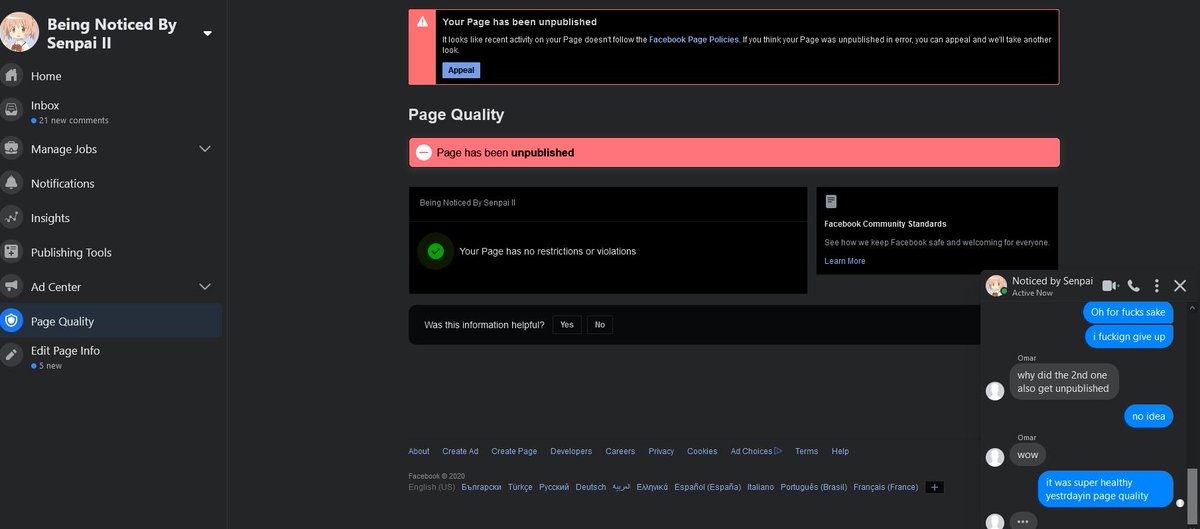The image size is (1200, 529).
Task: Click Omar's avatar beside 'wow' message
Action: (994, 457)
